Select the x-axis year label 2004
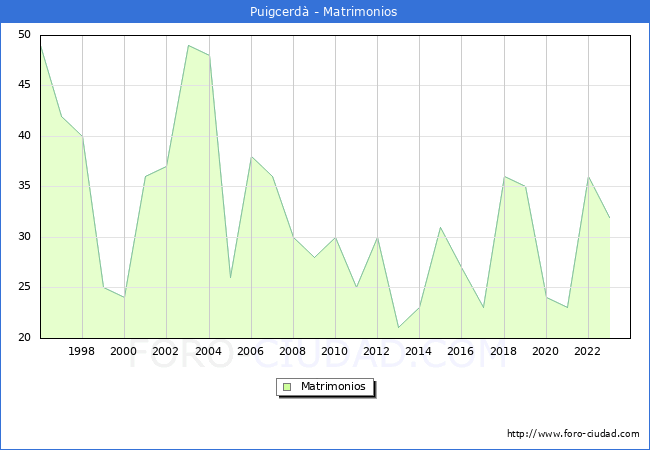Viewport: 650px width, 450px height. tap(209, 351)
